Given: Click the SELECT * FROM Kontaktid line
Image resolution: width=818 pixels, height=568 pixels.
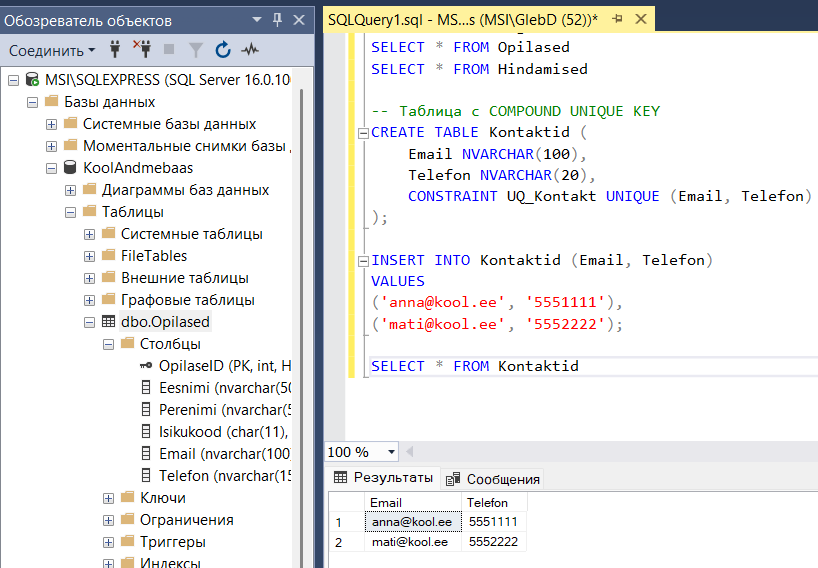Looking at the screenshot, I should pyautogui.click(x=475, y=366).
